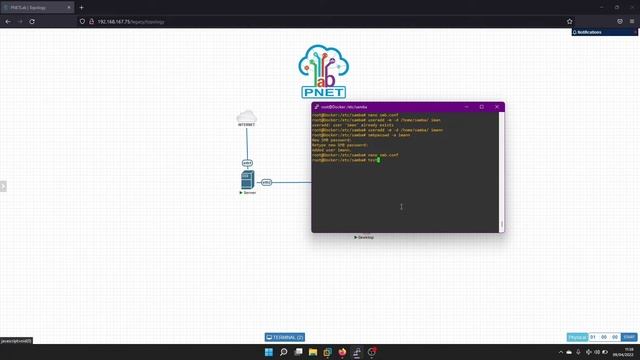Click the Start button of the lab timer
Screen dimensions: 640x360
tap(629, 337)
